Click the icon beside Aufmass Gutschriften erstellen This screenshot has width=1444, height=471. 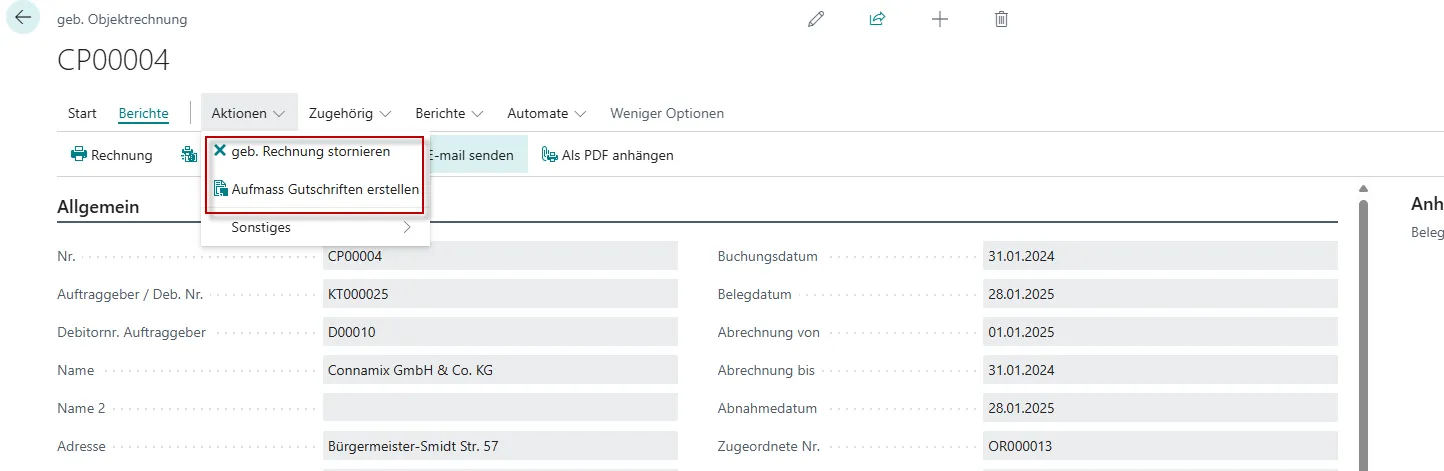221,189
